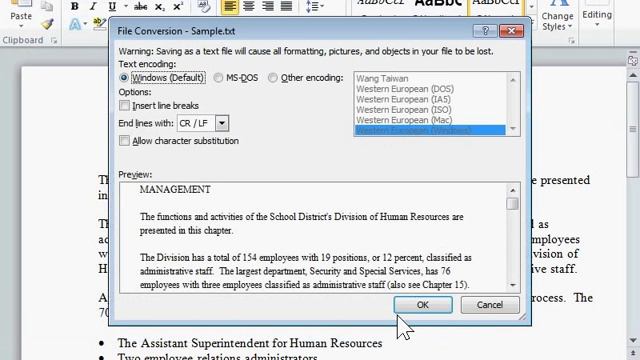This screenshot has height=360, width=640.
Task: Click the Clear Formatting icon
Action: tap(204, 6)
